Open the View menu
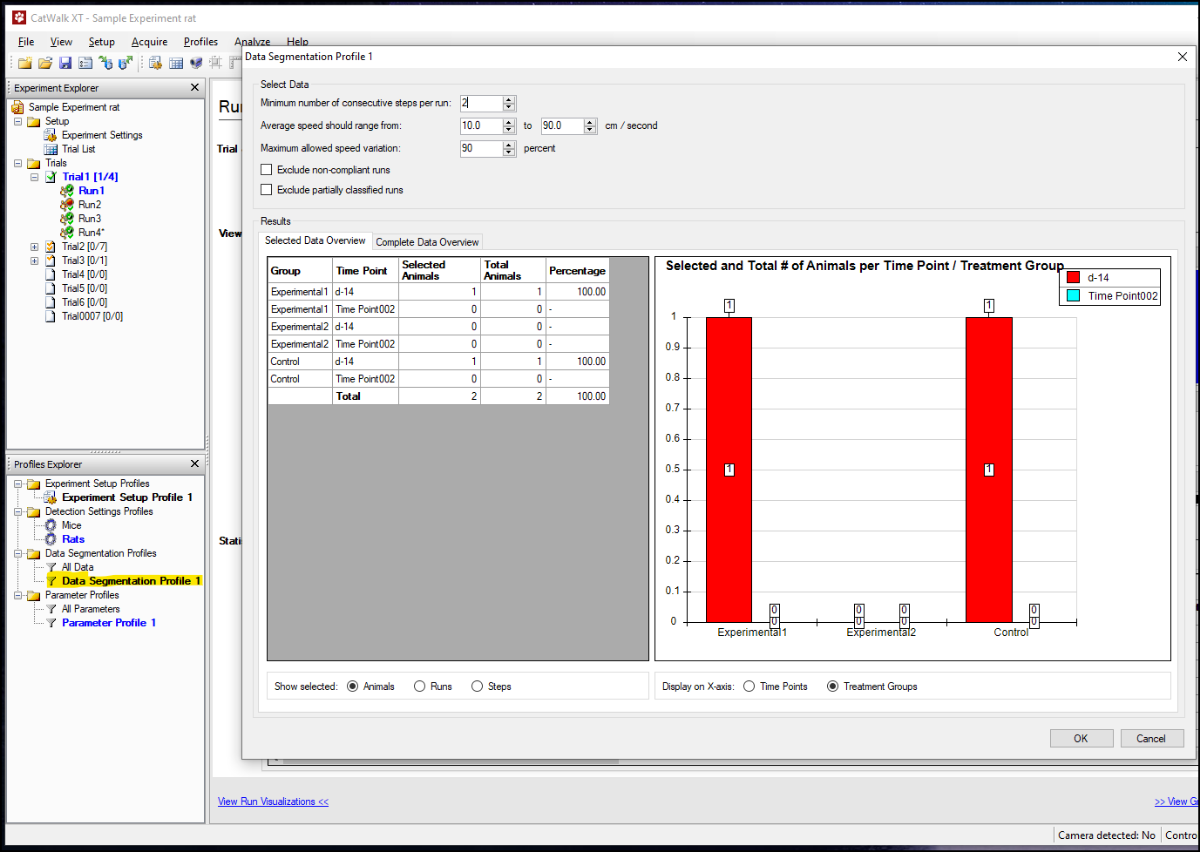 point(61,42)
